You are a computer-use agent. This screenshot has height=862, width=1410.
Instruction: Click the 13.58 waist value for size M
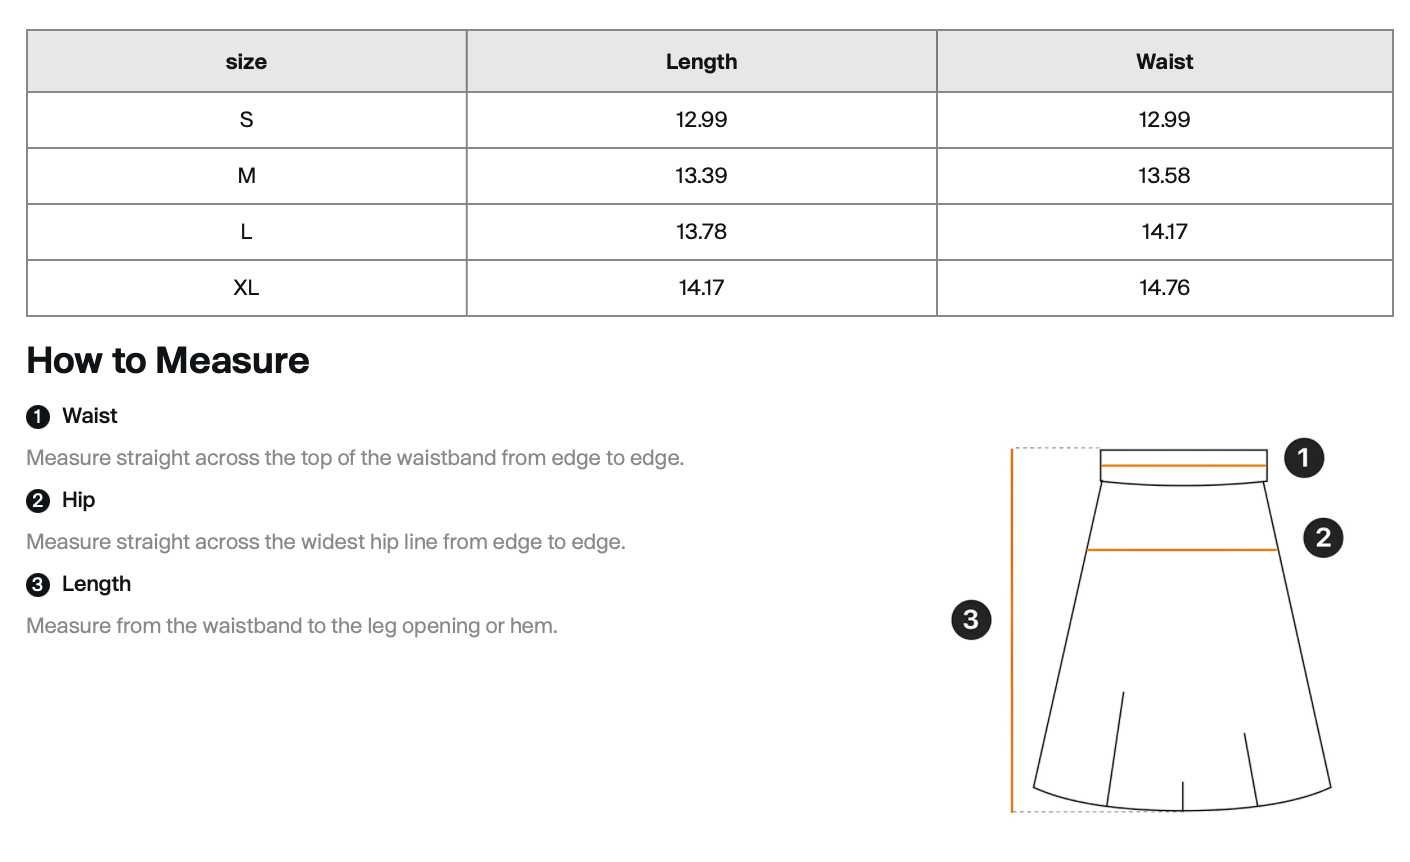pyautogui.click(x=1164, y=176)
